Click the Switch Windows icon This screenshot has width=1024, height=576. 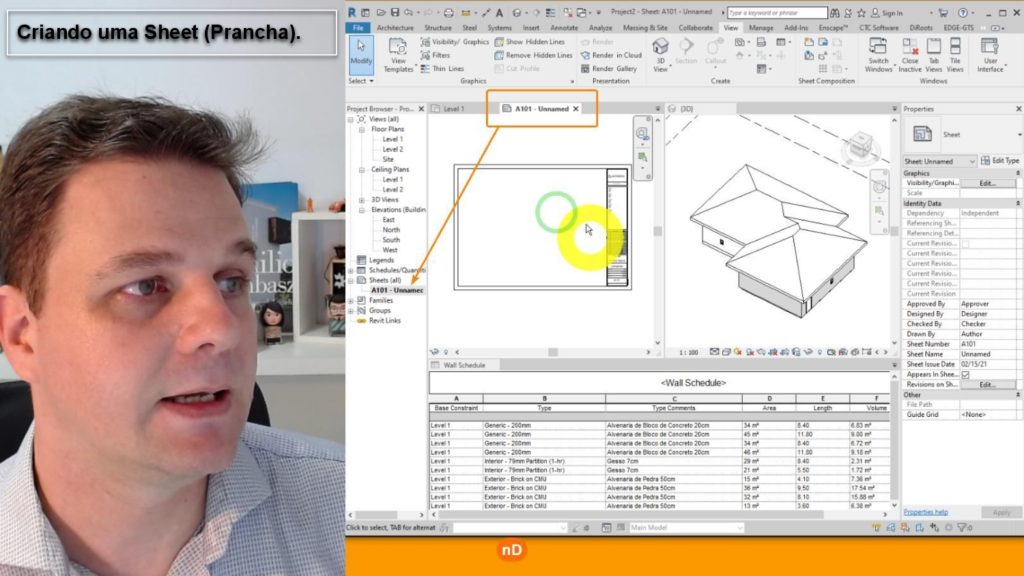[x=878, y=54]
